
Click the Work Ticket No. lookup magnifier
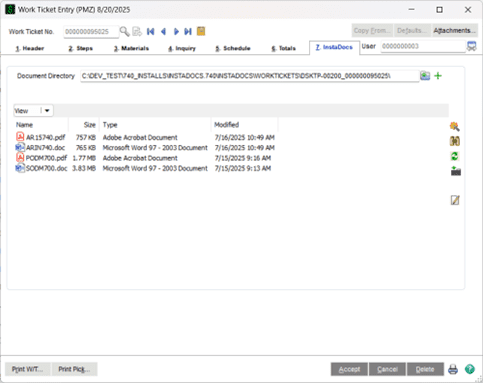124,31
